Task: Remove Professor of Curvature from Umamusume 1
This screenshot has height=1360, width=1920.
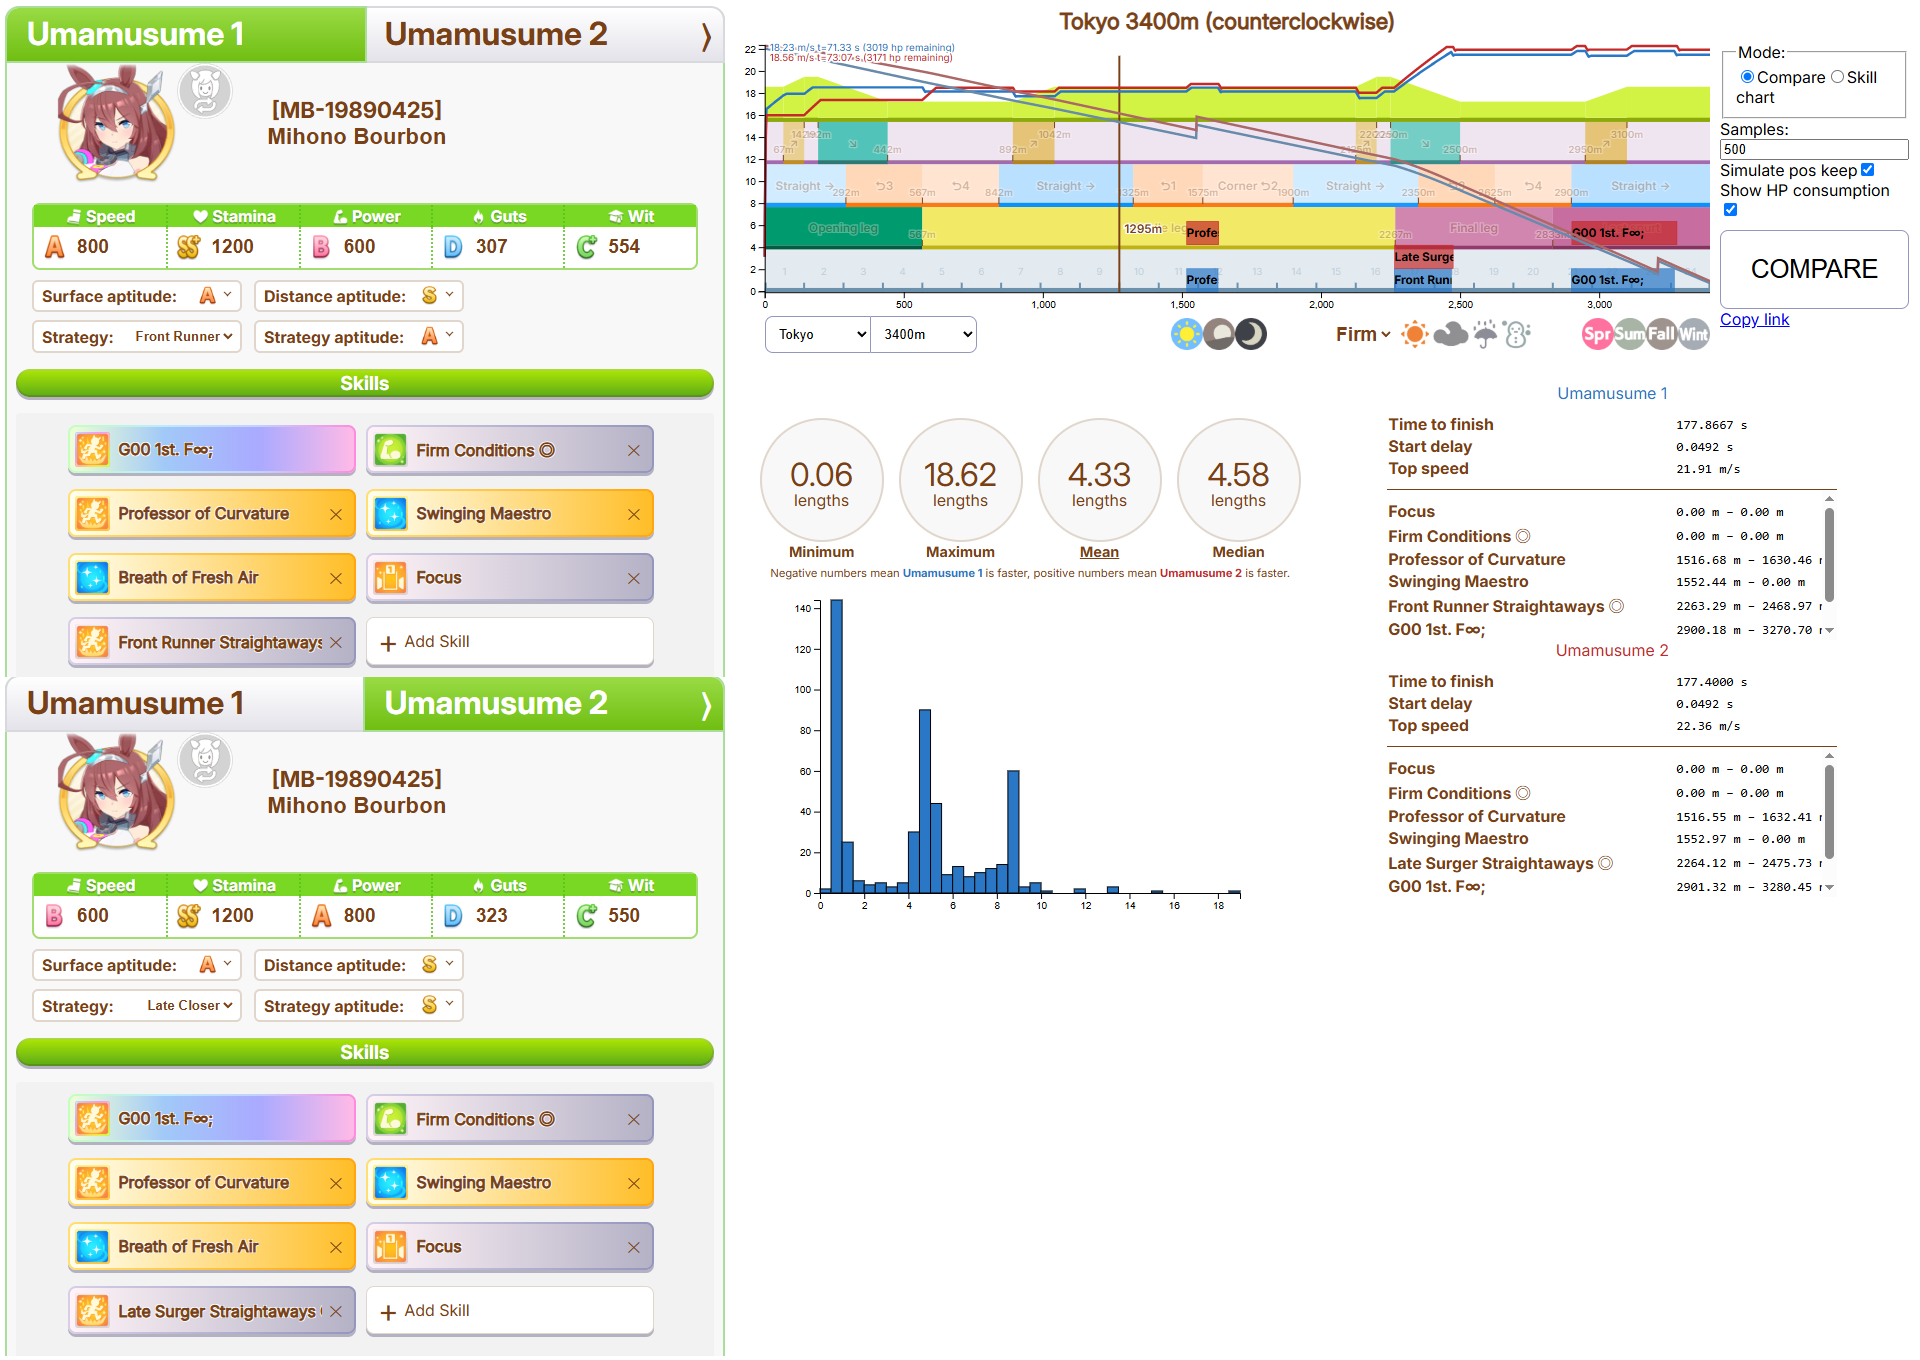Action: click(336, 515)
